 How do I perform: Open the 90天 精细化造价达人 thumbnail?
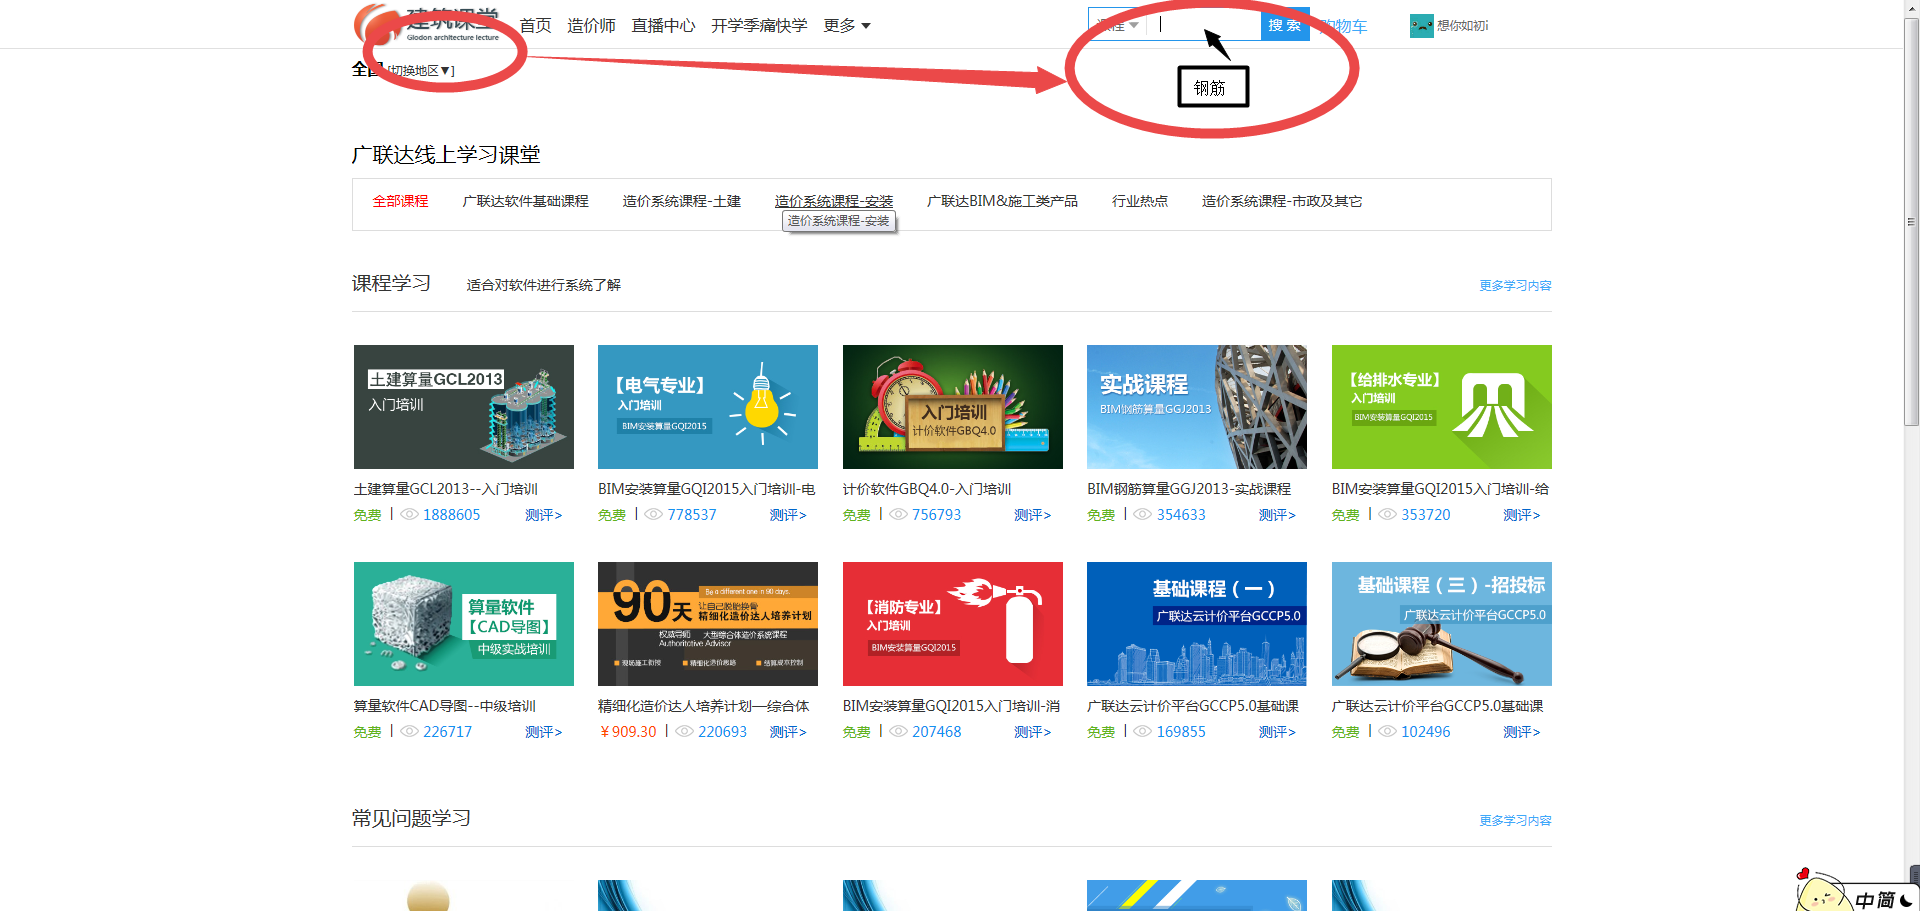click(x=708, y=624)
